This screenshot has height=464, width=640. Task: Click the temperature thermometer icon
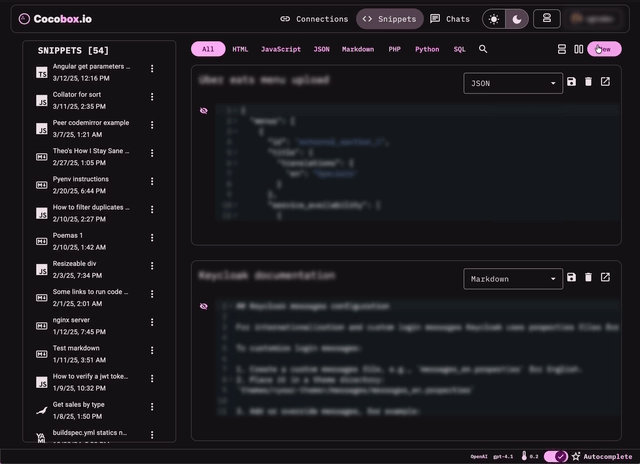[524, 456]
